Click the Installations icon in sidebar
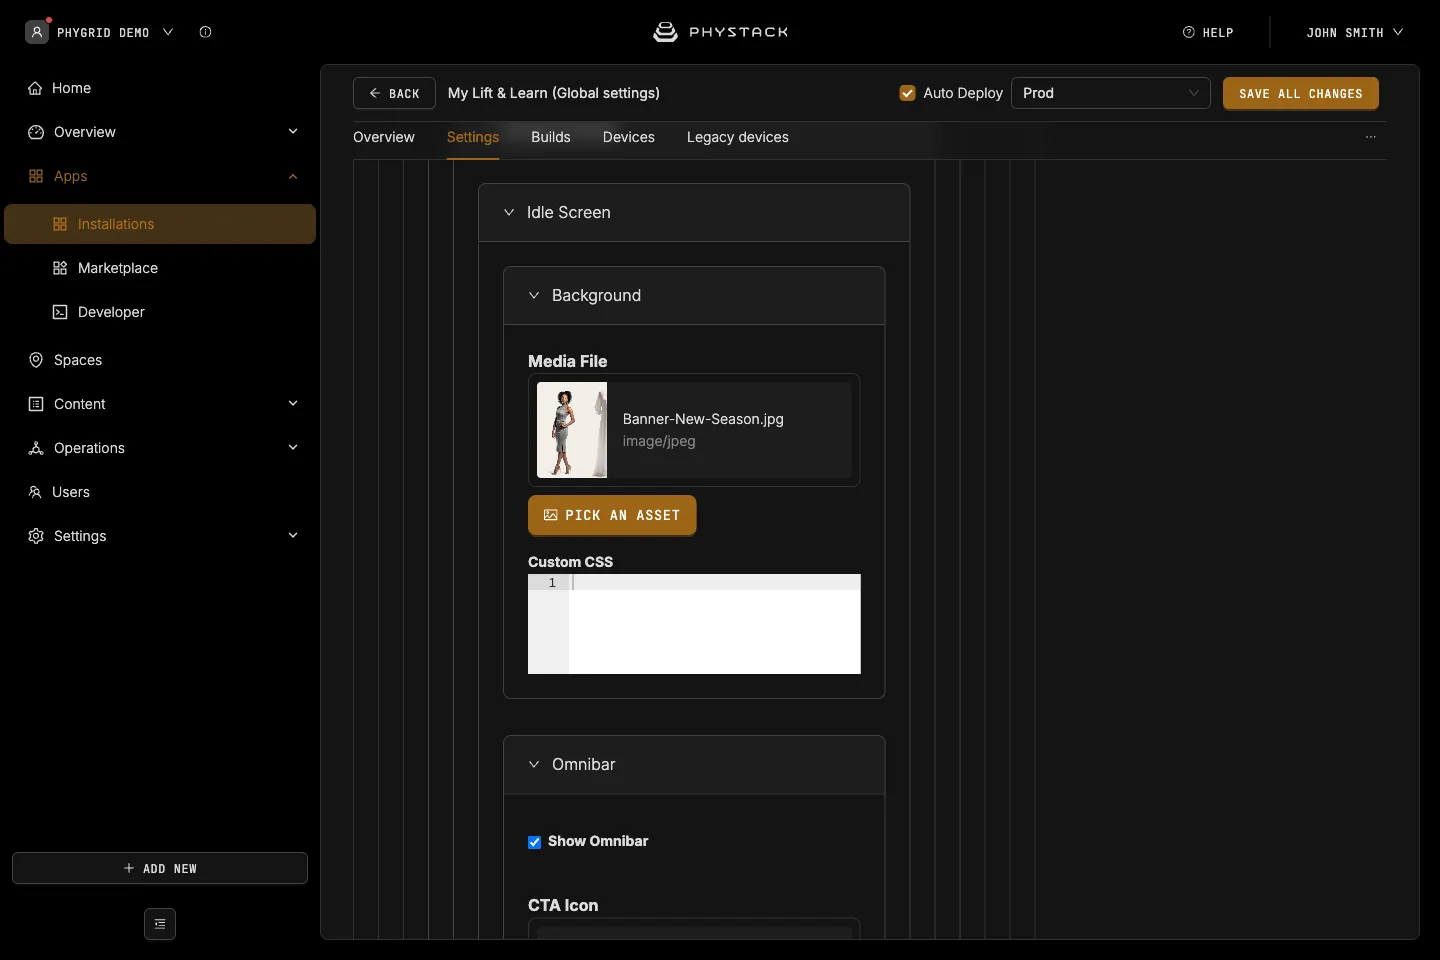 click(60, 224)
